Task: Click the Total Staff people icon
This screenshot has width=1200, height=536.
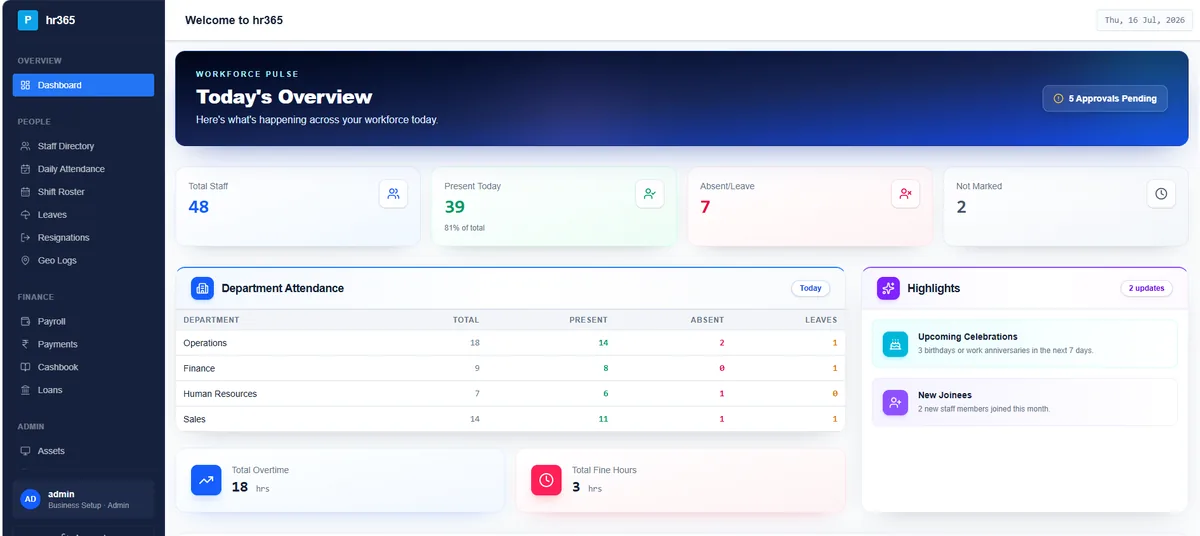Action: [x=393, y=194]
